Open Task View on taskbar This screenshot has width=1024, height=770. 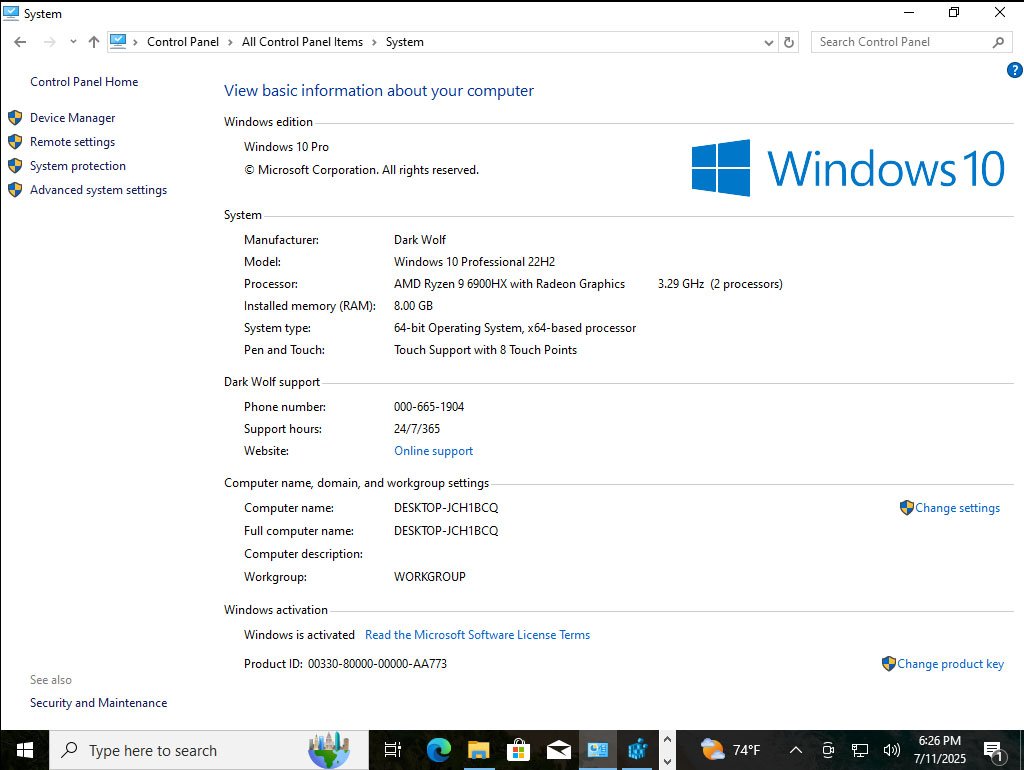click(392, 750)
